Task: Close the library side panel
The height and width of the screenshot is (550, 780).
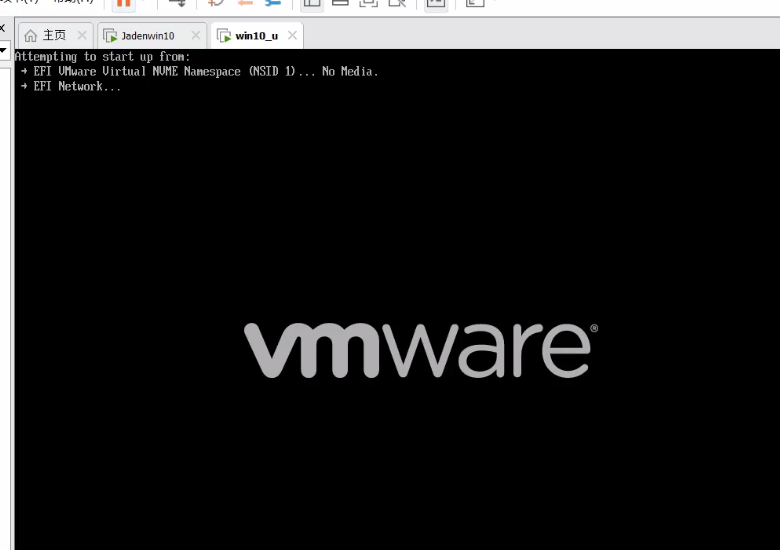Action: point(2,28)
